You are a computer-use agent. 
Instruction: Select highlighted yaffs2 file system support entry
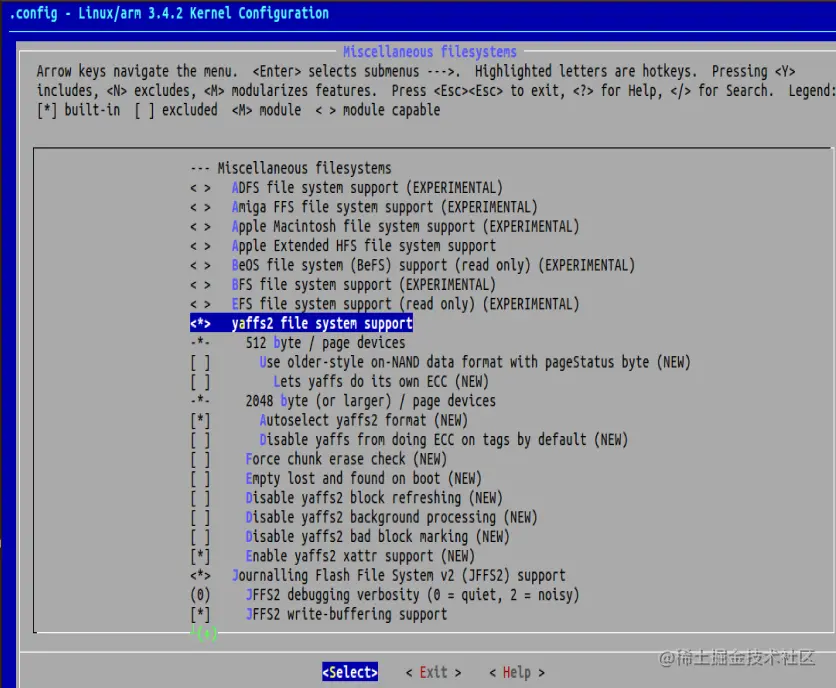click(301, 323)
